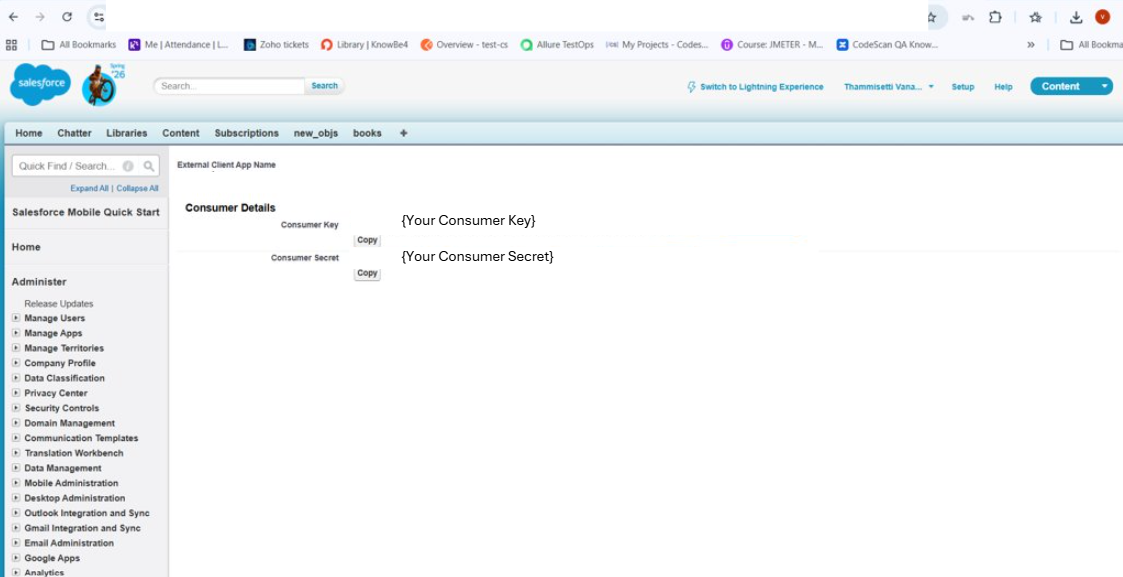Reload the page with the browser refresh icon
The width and height of the screenshot is (1123, 577).
point(67,17)
